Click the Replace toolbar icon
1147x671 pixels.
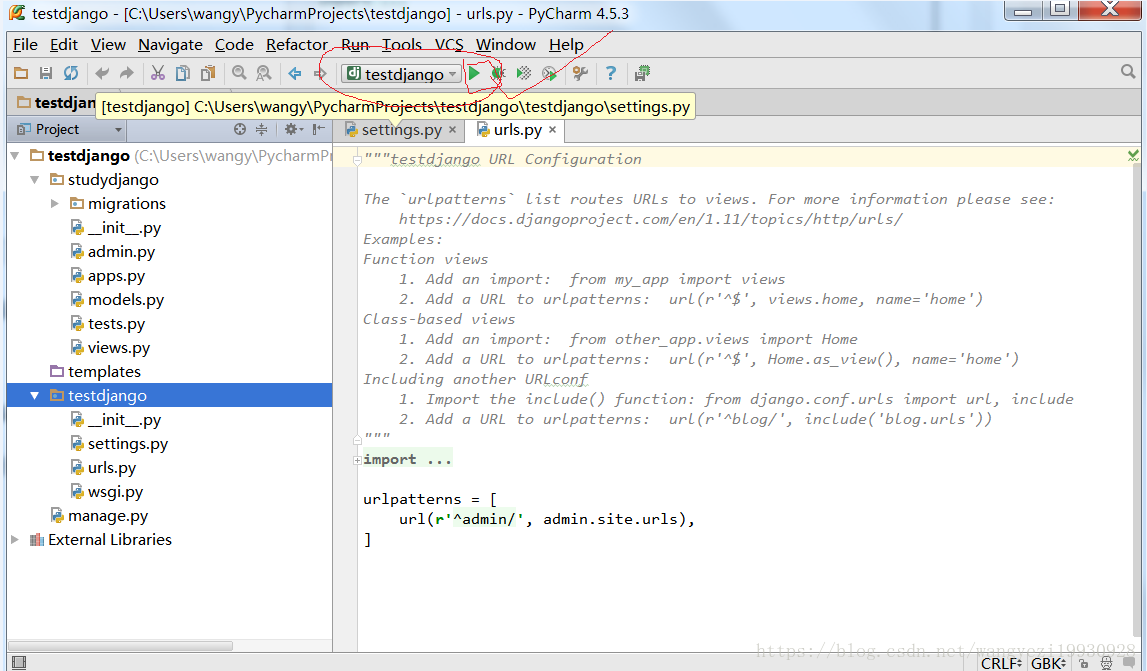(x=263, y=73)
